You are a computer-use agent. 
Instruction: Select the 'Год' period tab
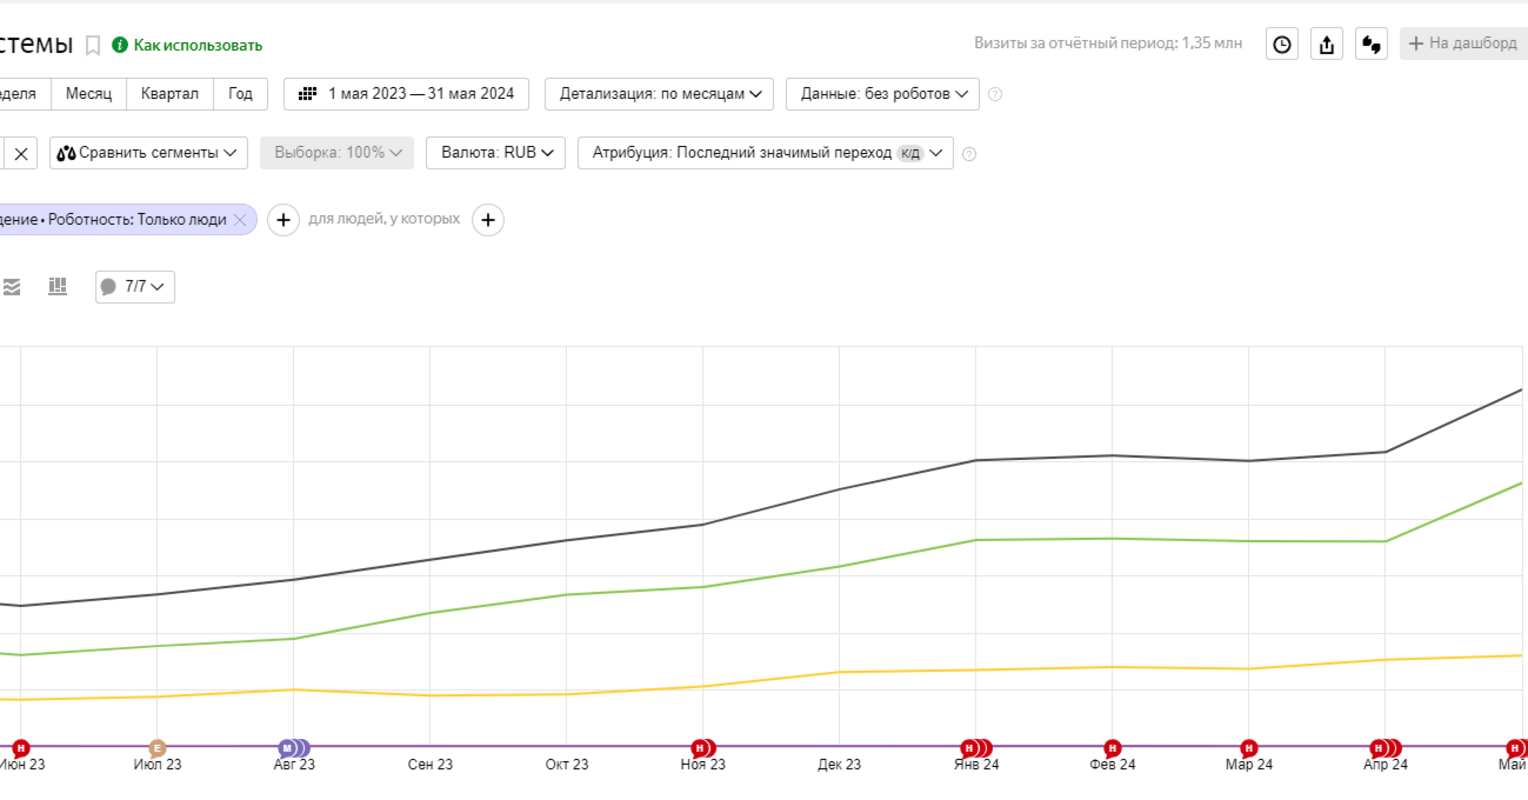[x=240, y=94]
